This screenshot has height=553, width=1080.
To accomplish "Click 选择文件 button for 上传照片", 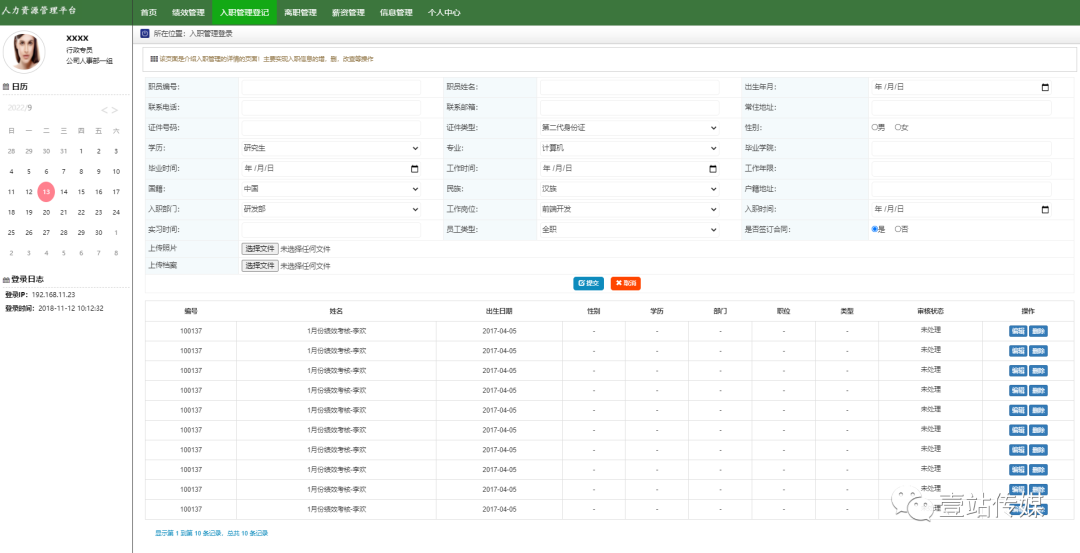I will [259, 248].
